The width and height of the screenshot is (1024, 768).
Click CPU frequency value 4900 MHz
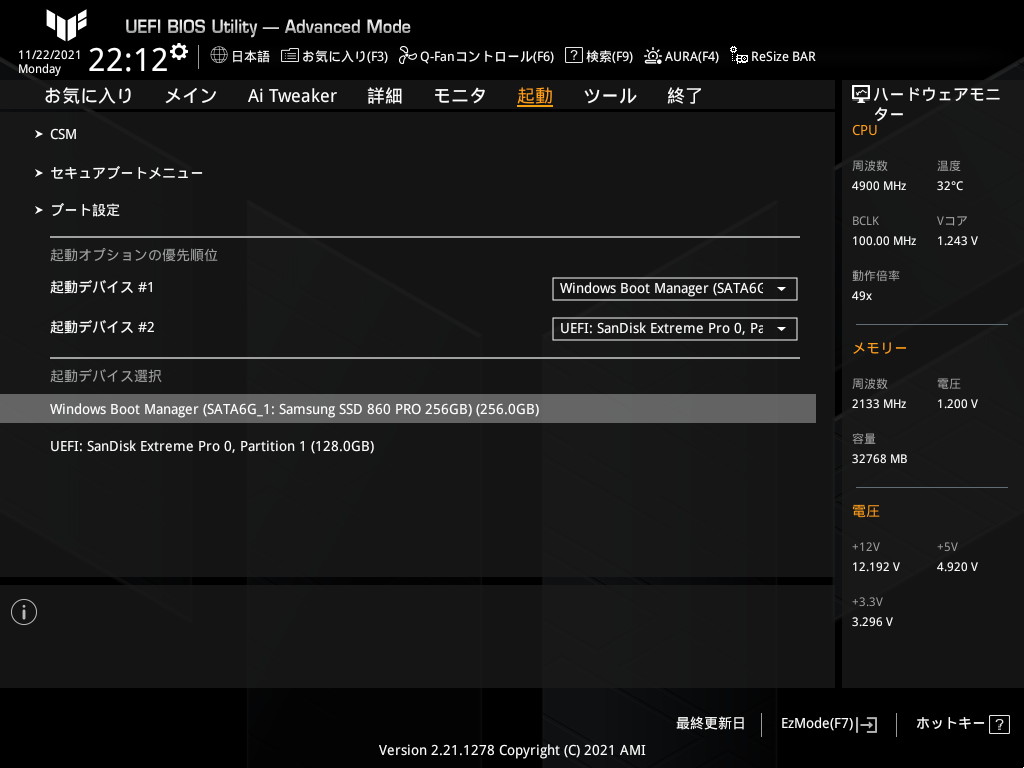(879, 186)
